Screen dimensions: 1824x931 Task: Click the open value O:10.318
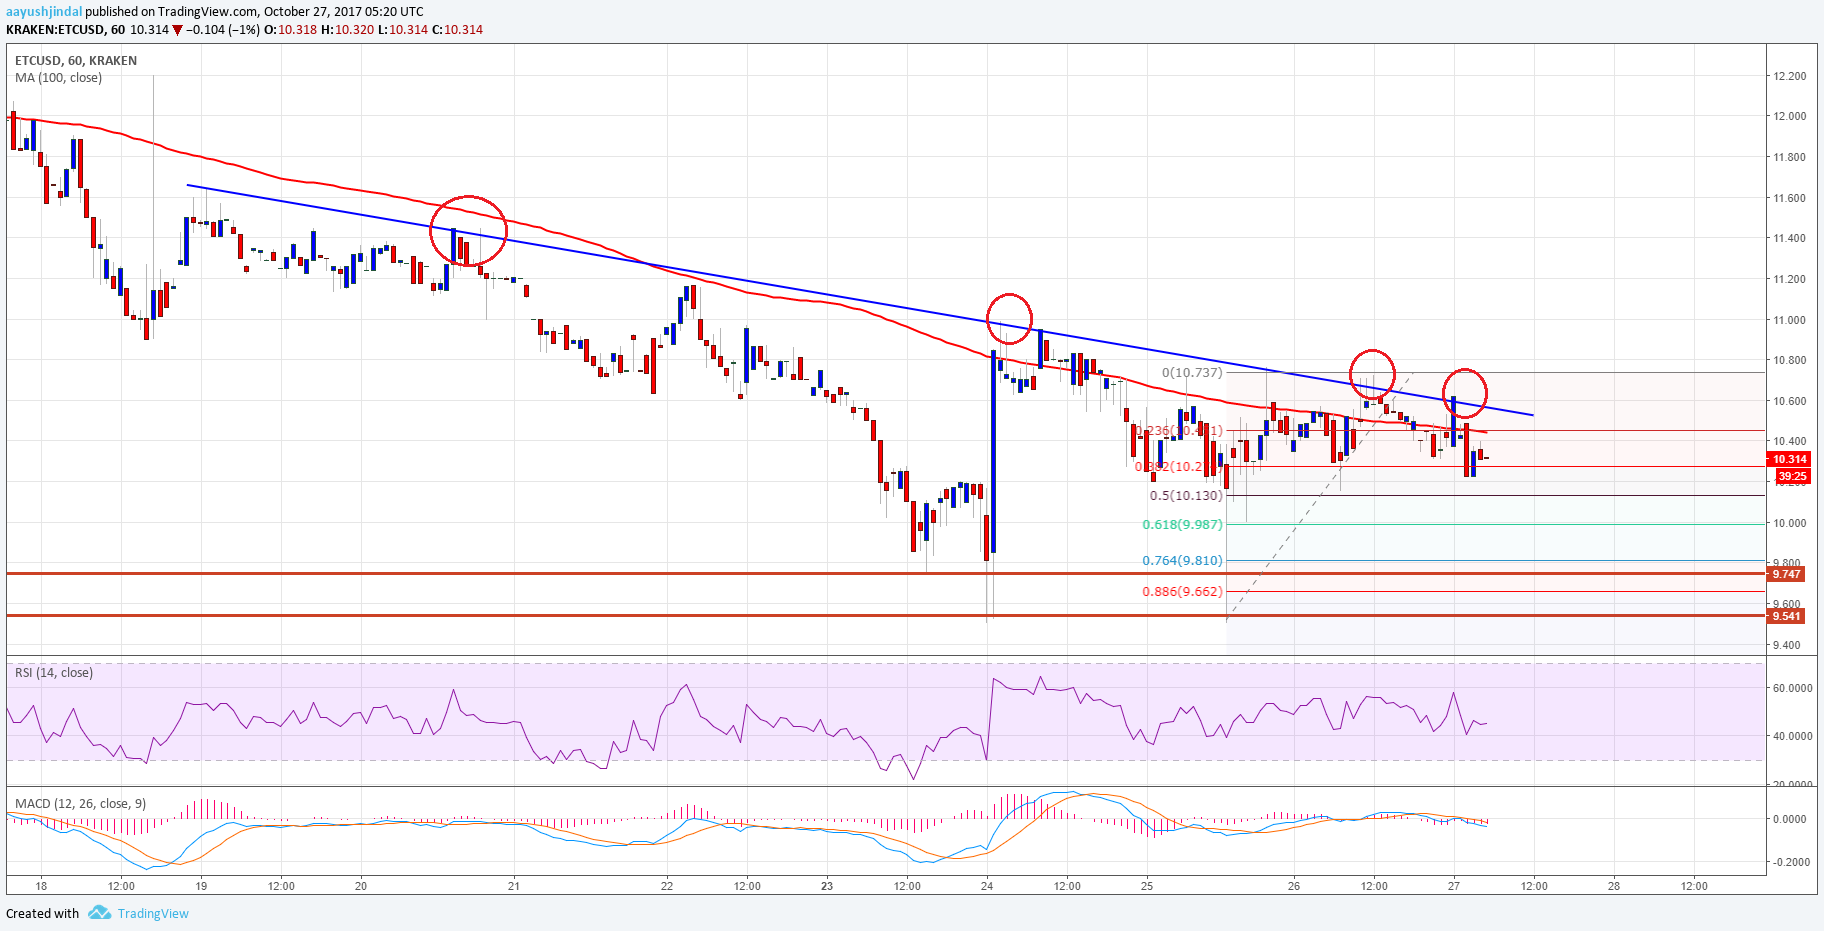coord(290,30)
